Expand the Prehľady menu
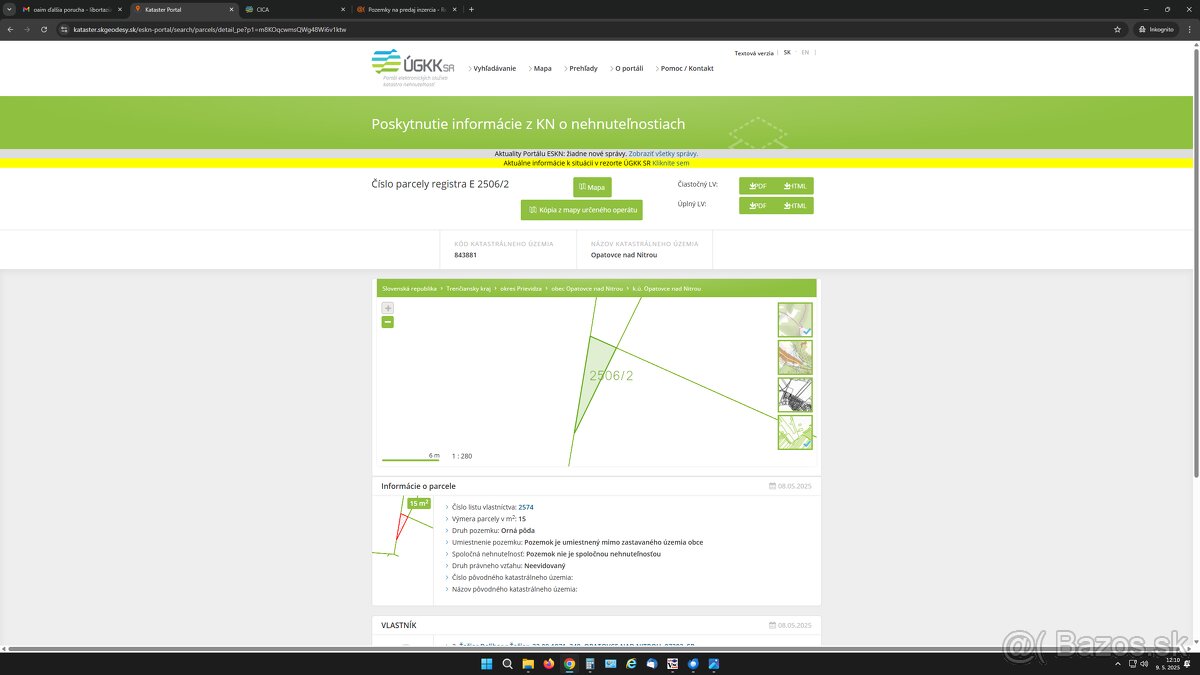1200x675 pixels. click(582, 69)
